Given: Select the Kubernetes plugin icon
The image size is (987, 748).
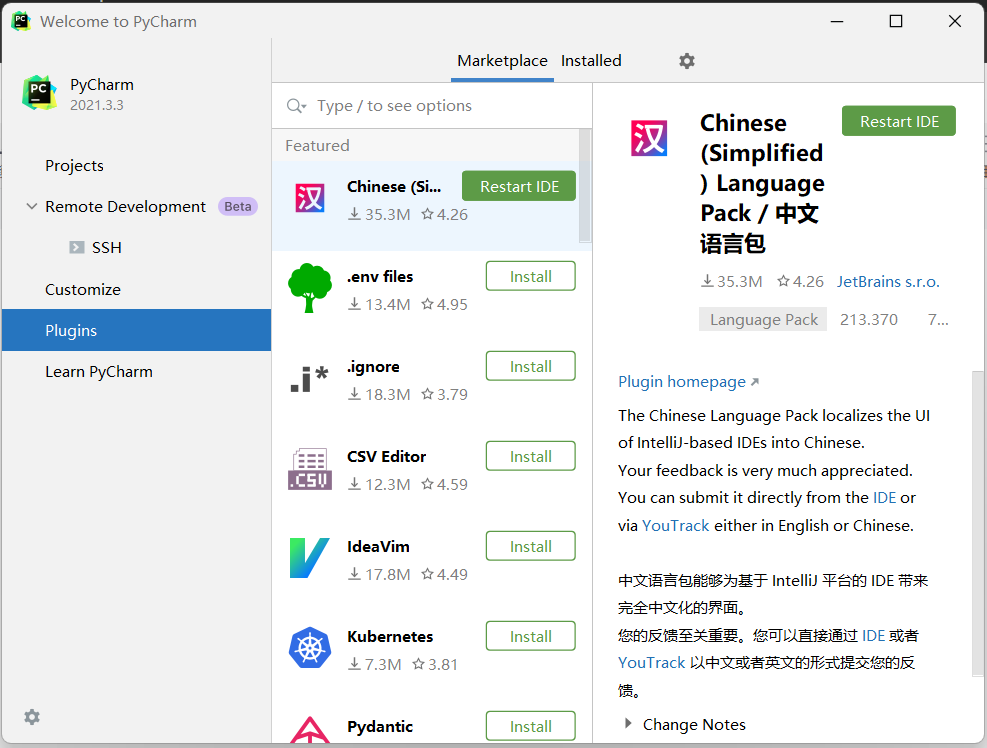Looking at the screenshot, I should [x=310, y=648].
